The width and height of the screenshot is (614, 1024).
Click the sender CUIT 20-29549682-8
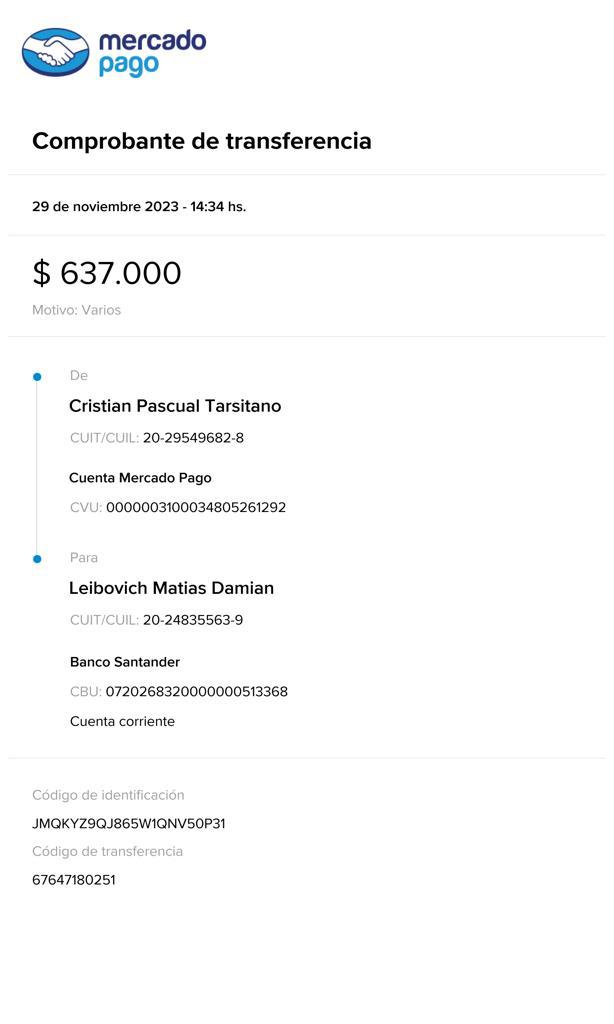(x=193, y=438)
